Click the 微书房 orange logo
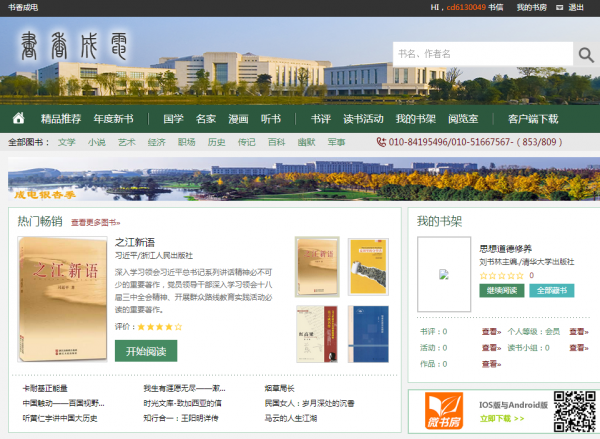Screen dimensions: 600x439 point(444,411)
